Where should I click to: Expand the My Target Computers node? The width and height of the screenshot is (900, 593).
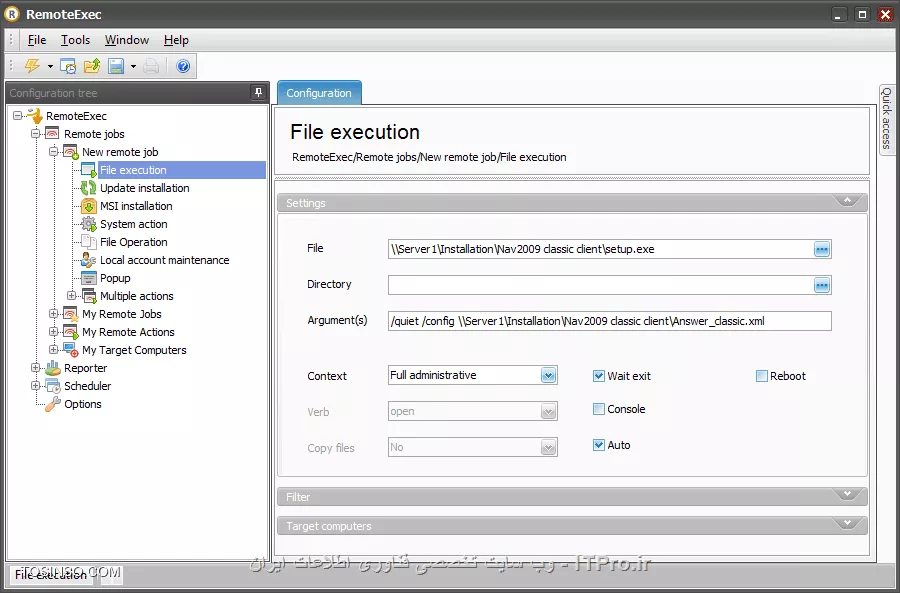point(53,350)
